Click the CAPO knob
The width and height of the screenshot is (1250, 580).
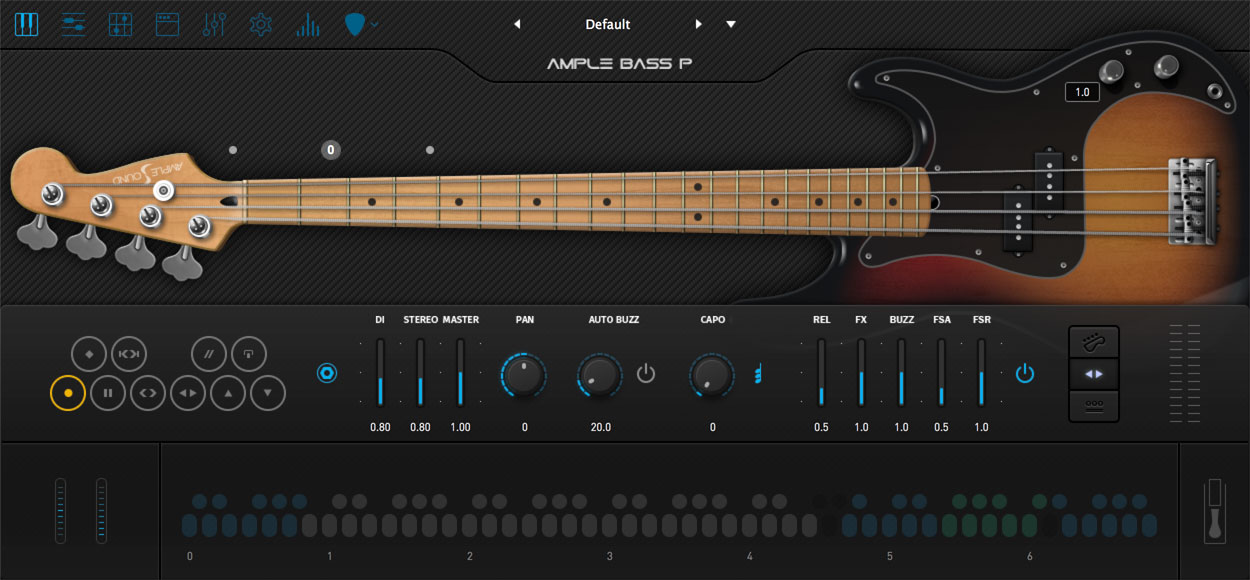click(x=712, y=375)
